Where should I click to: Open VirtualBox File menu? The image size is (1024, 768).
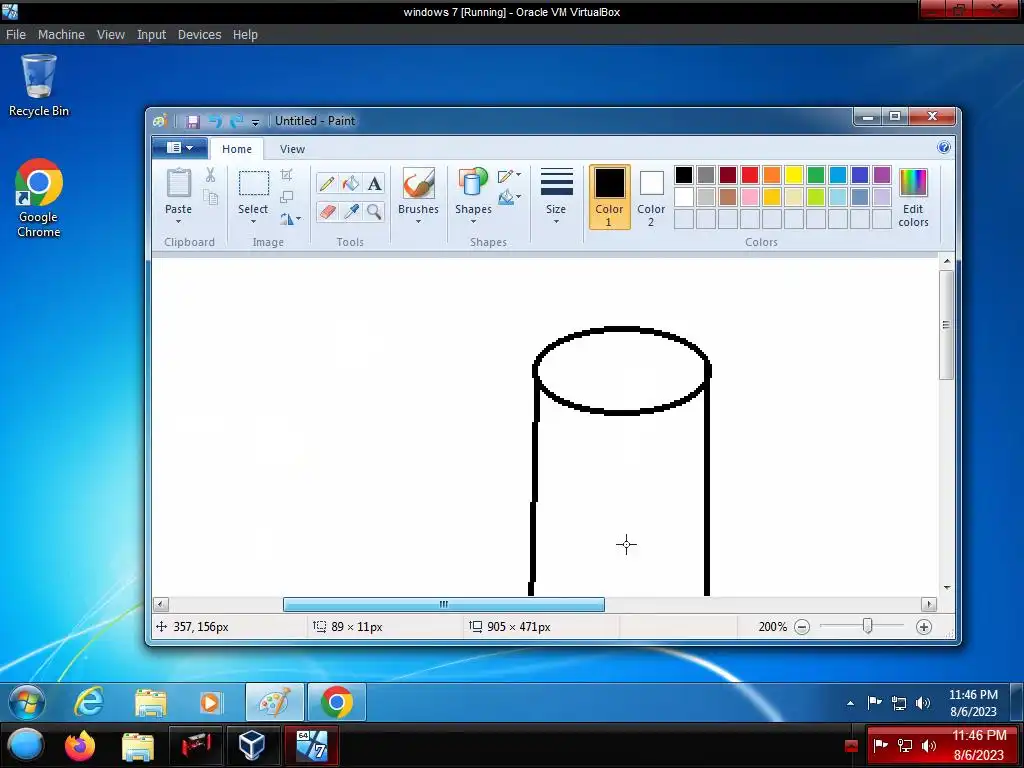tap(16, 35)
